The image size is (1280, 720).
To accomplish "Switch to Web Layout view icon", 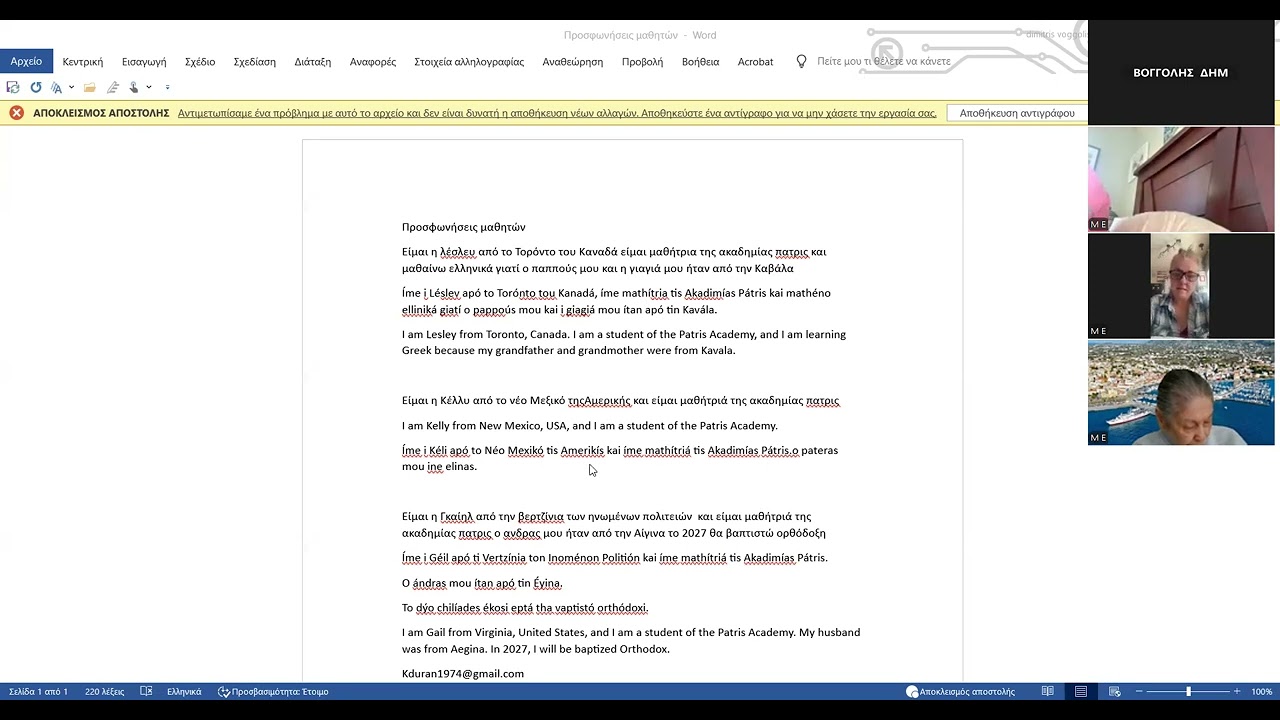I will pyautogui.click(x=1114, y=692).
